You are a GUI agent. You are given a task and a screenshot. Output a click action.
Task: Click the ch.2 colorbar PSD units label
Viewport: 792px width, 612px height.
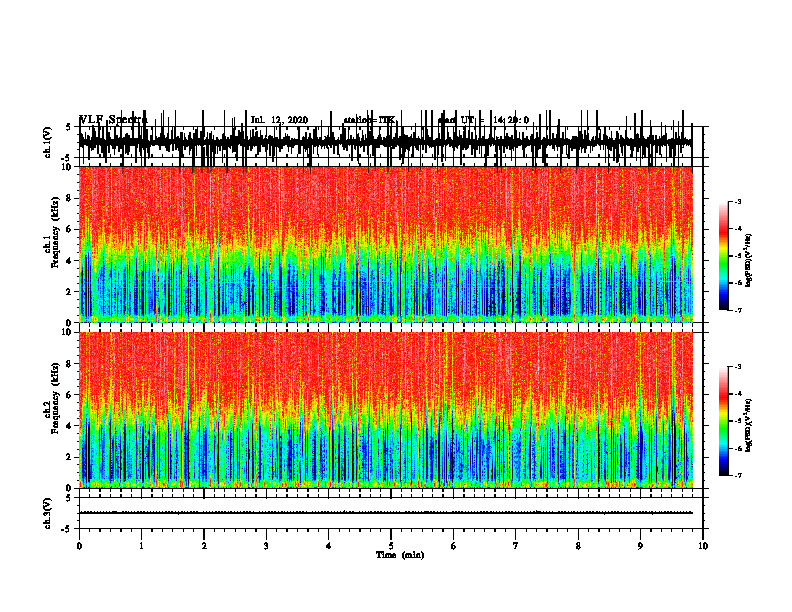coord(748,425)
